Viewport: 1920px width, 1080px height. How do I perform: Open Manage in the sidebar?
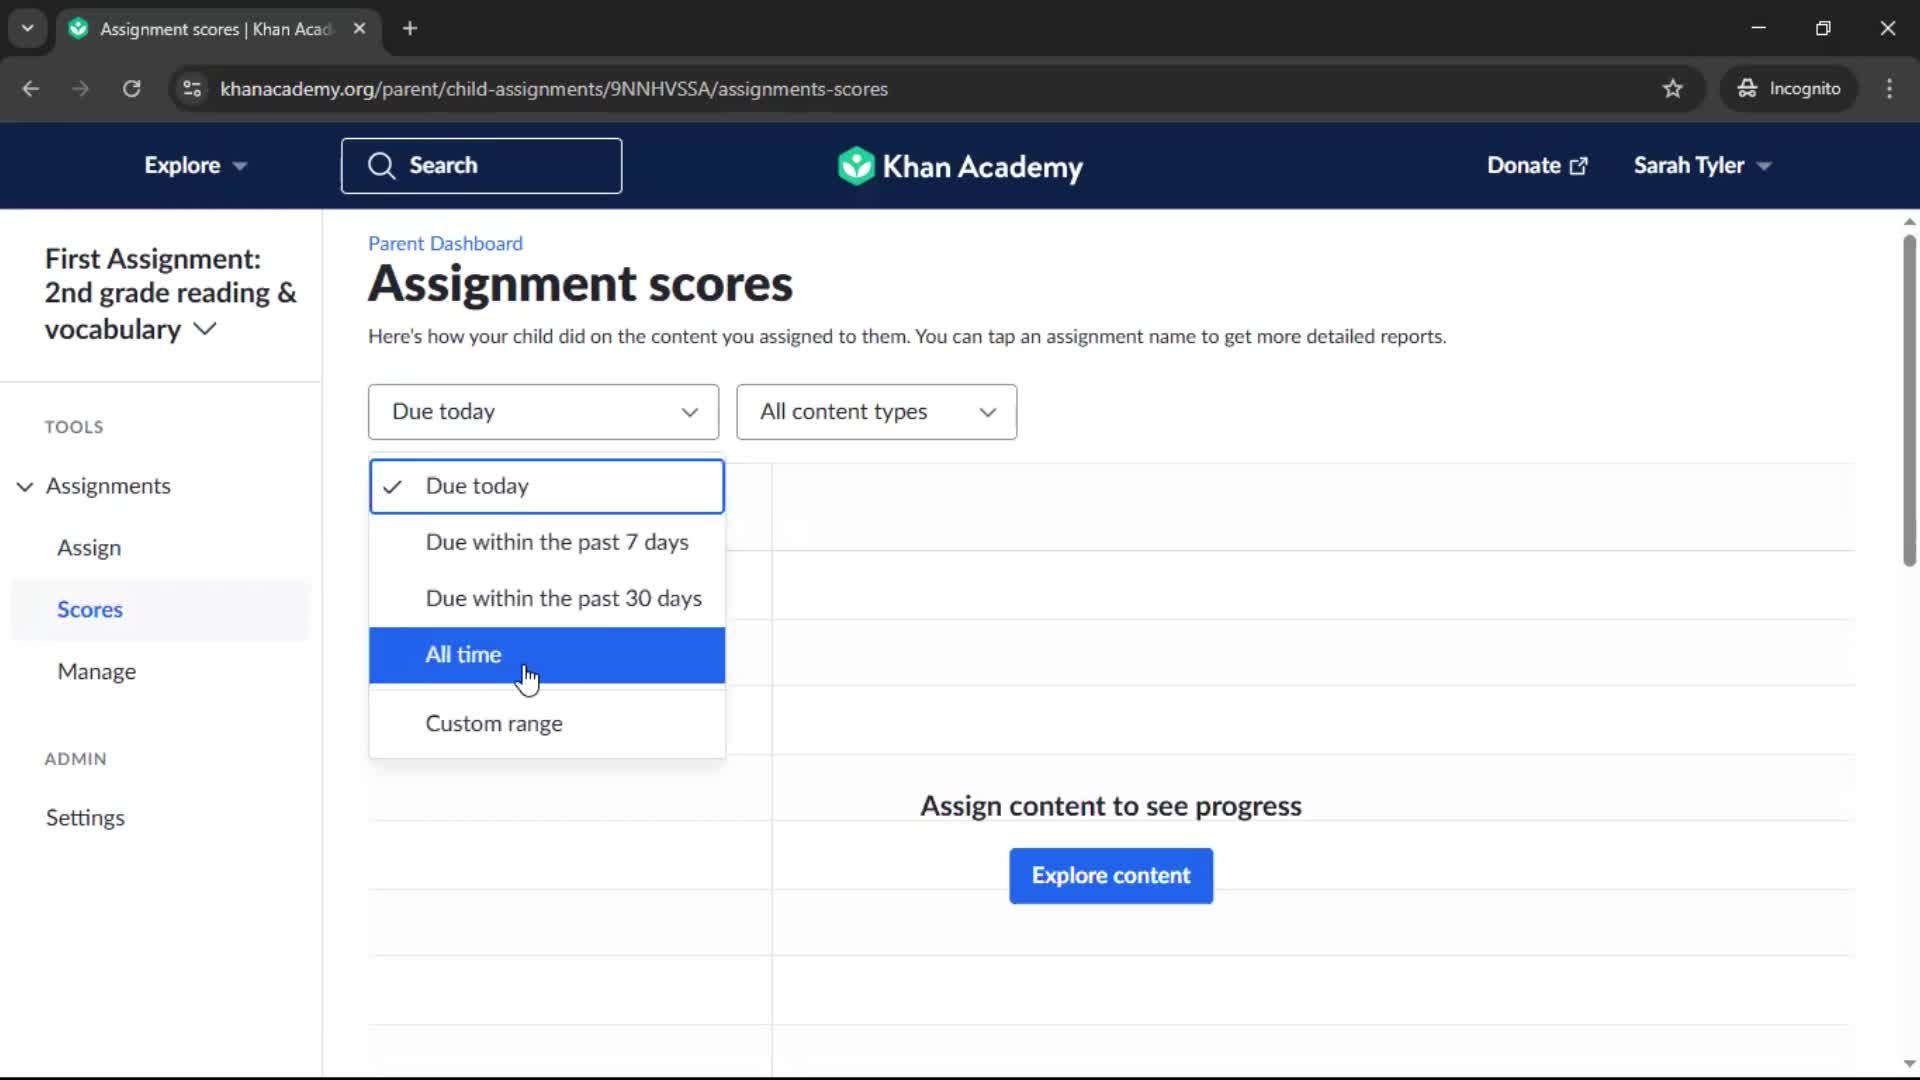[97, 672]
